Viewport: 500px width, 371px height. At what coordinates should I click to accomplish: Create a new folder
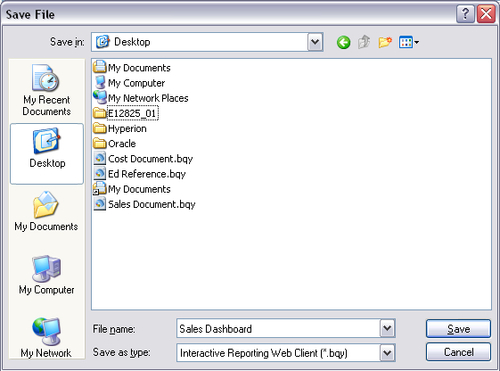pos(385,42)
